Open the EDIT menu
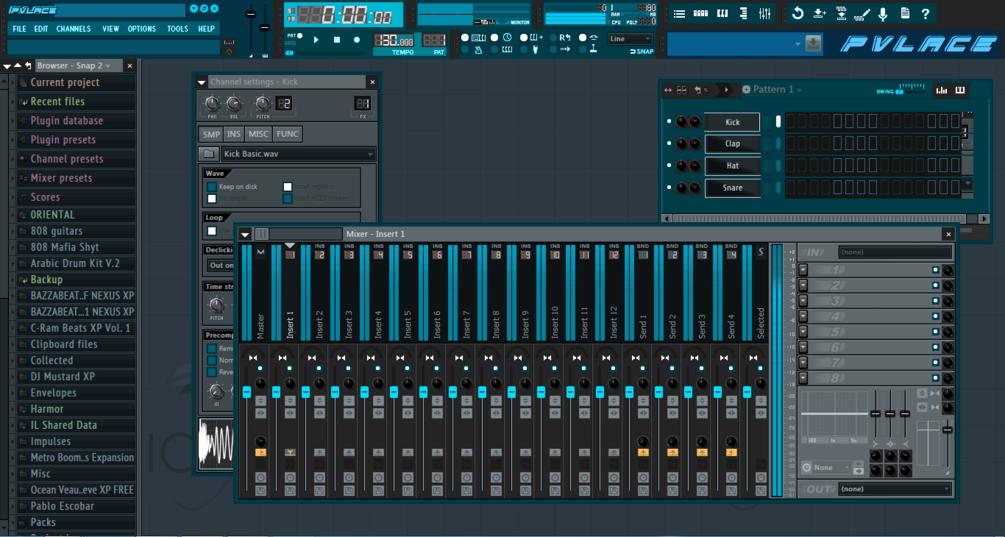This screenshot has height=537, width=1005. pyautogui.click(x=41, y=29)
